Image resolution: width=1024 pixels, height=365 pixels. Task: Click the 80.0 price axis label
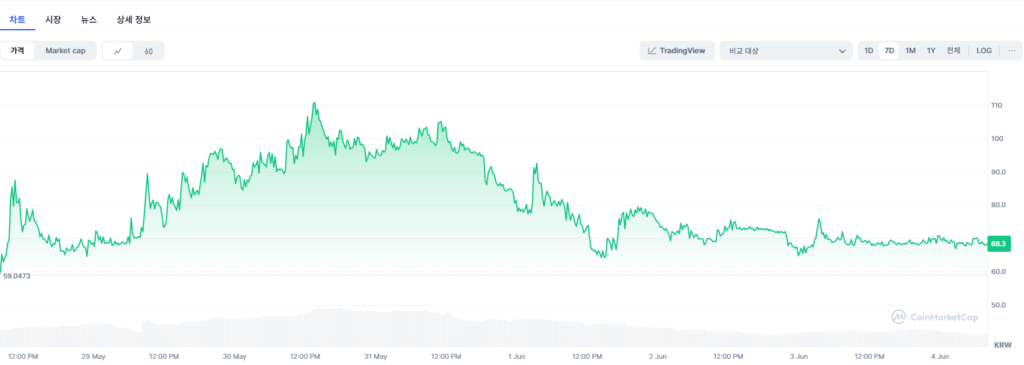(x=999, y=205)
